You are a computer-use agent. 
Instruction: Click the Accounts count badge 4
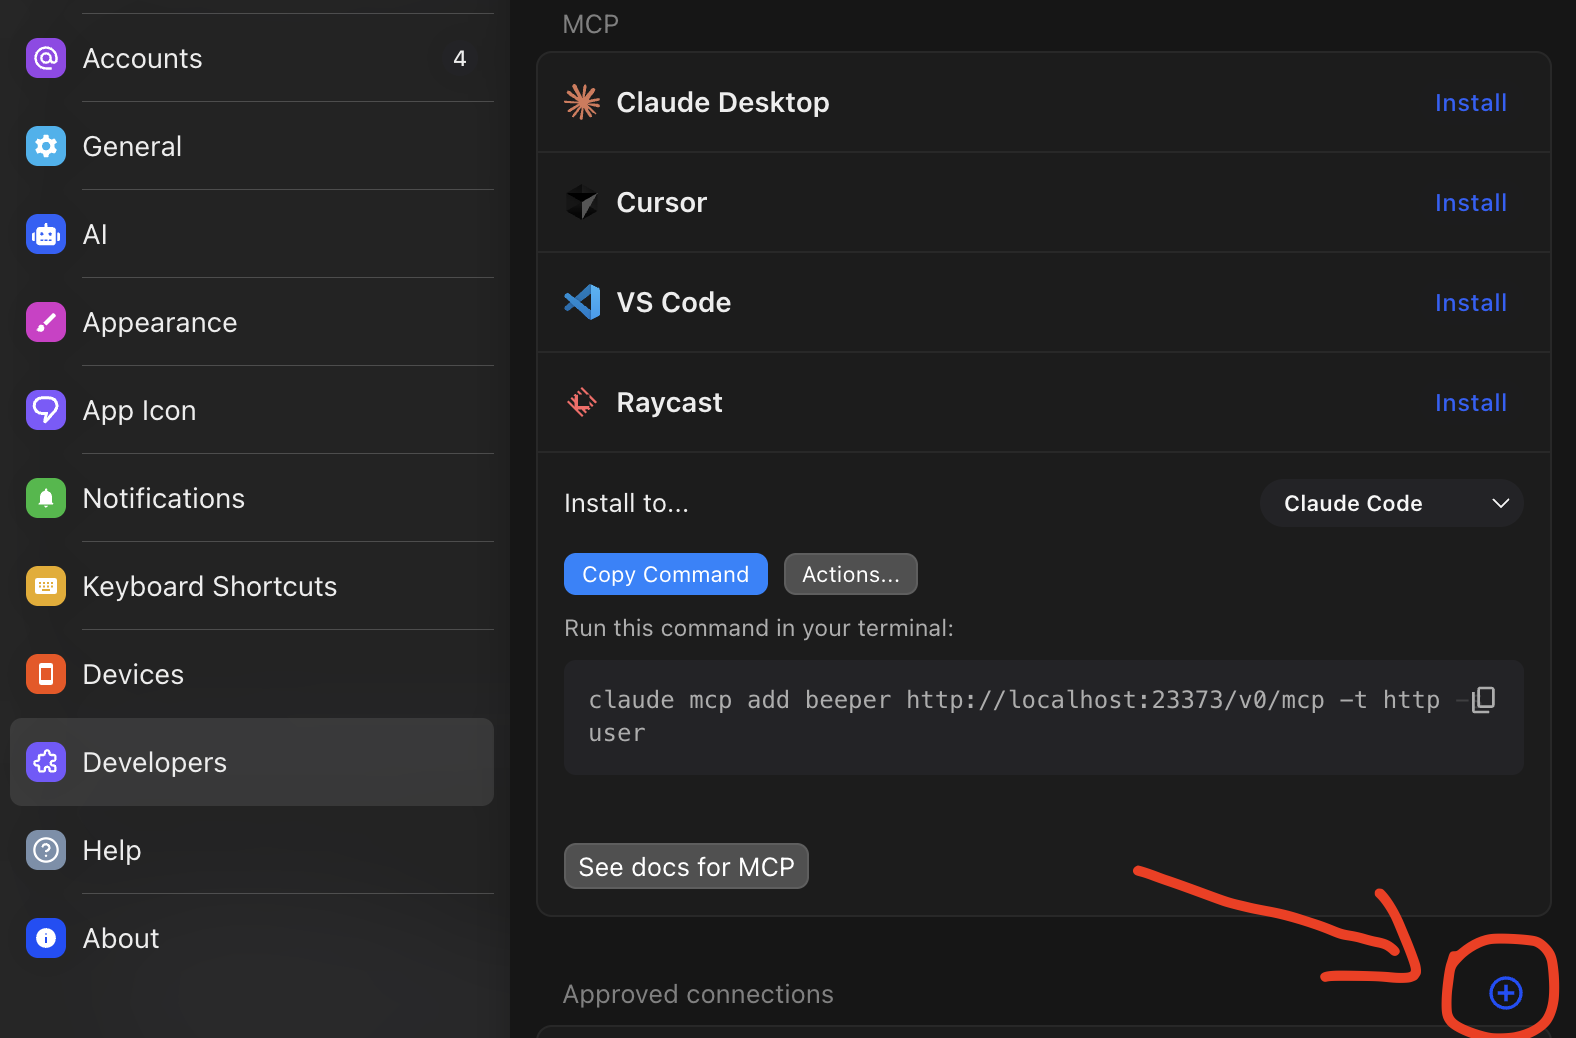460,58
